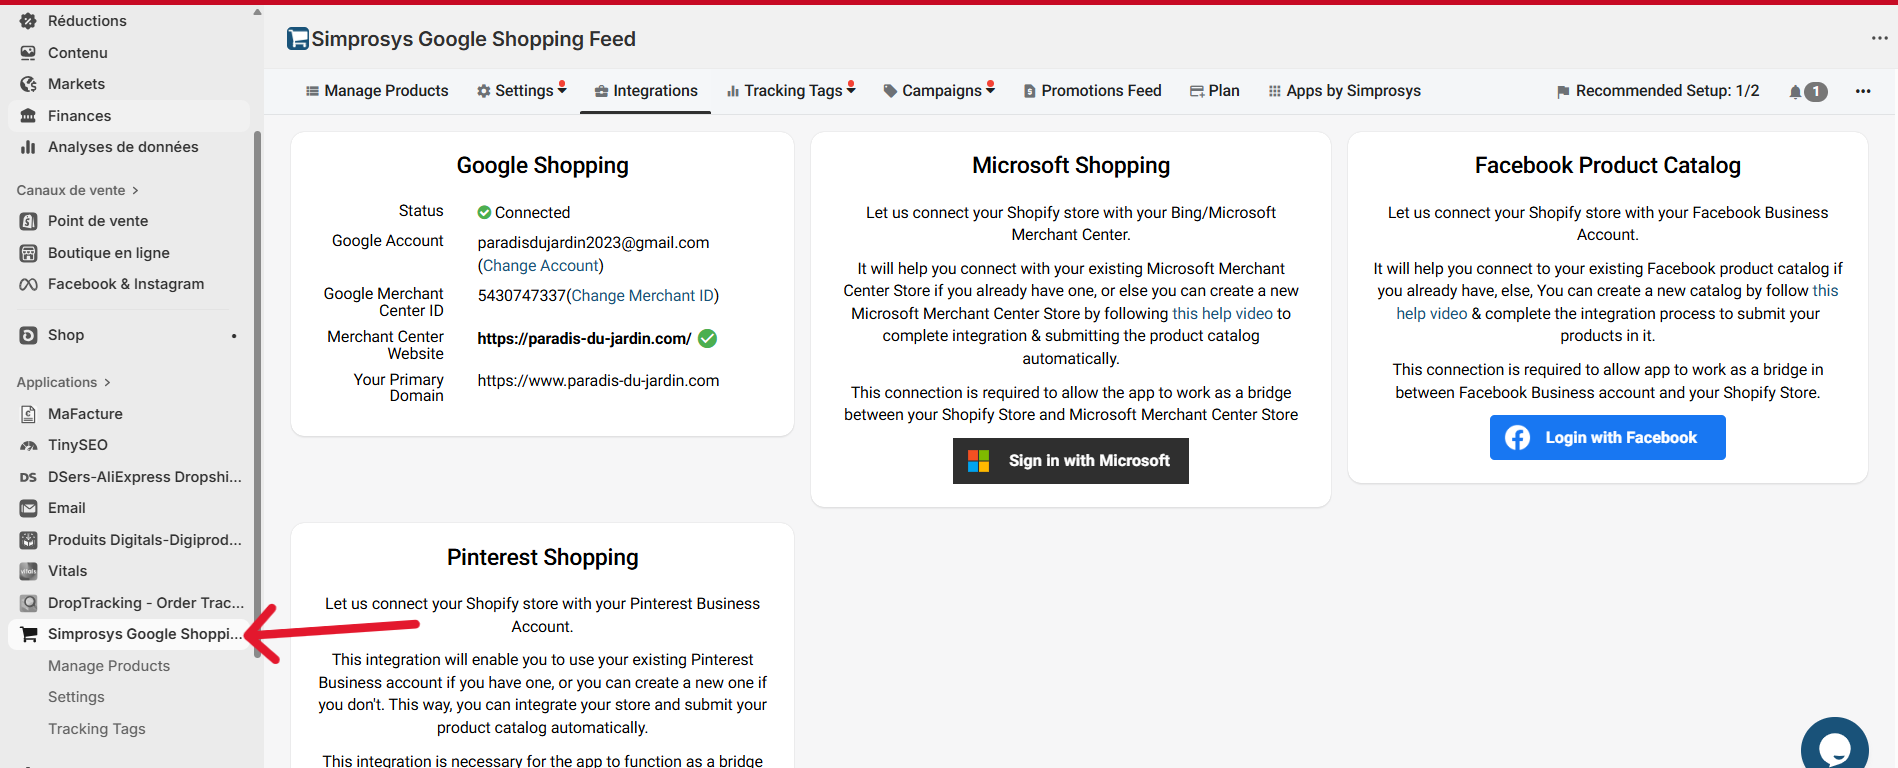Viewport: 1898px width, 768px height.
Task: Click the Pinterest Shopping heading
Action: coord(543,557)
